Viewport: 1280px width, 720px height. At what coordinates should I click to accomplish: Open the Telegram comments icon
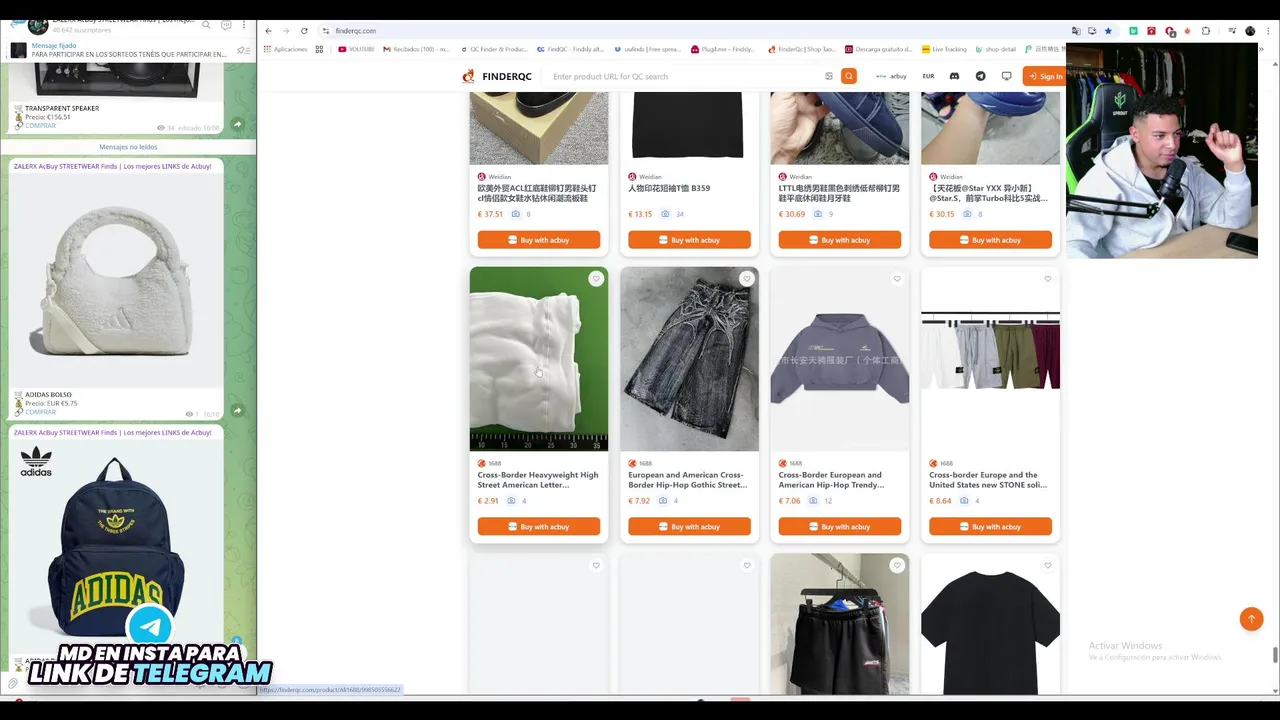[x=226, y=25]
